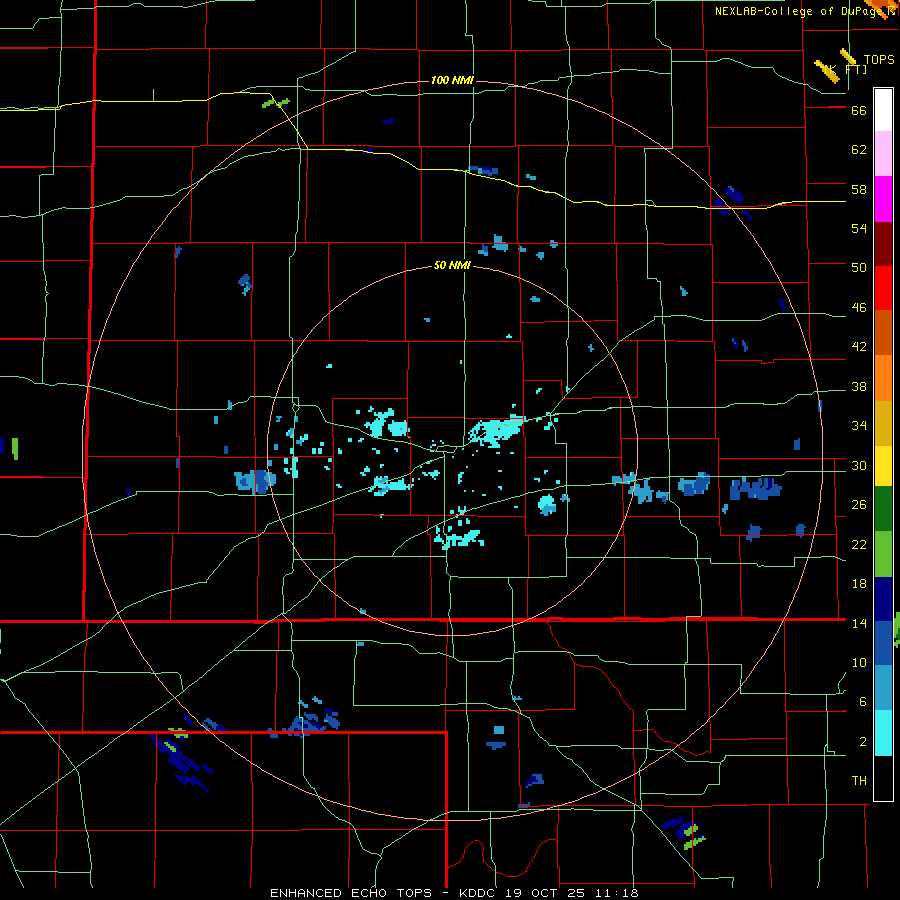Image resolution: width=900 pixels, height=900 pixels.
Task: Click the white swatch in the echo tops legend
Action: (x=883, y=110)
